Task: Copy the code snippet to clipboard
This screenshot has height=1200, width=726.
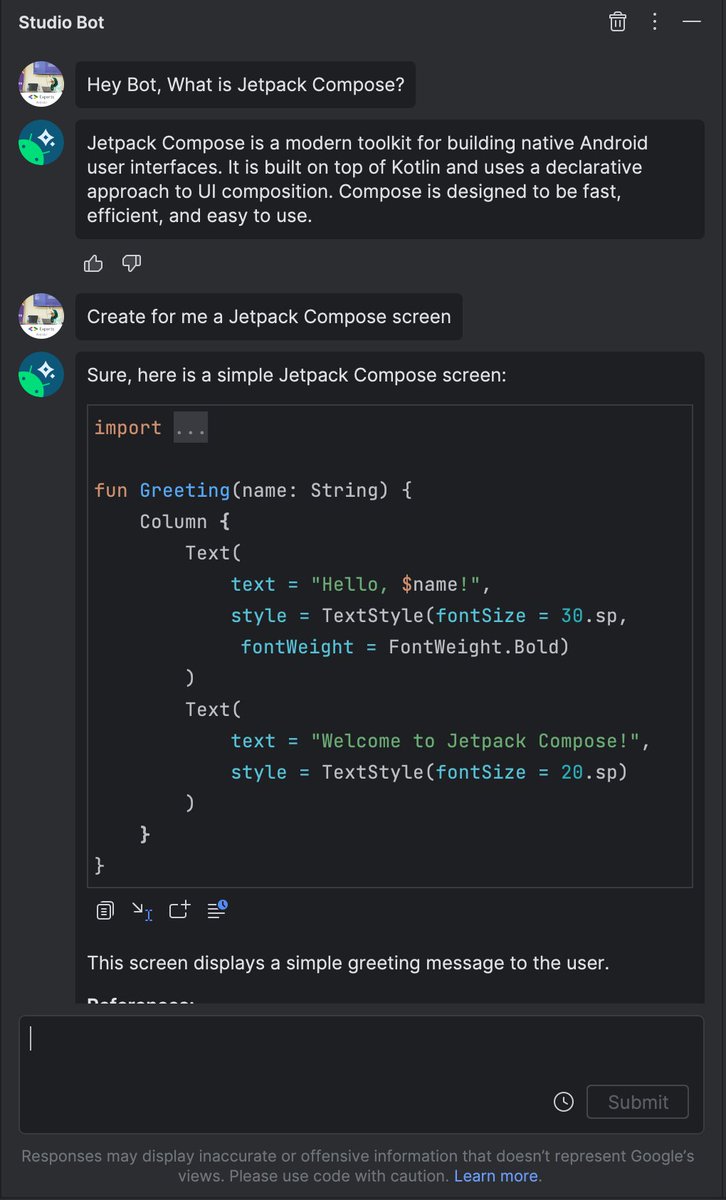Action: point(105,911)
